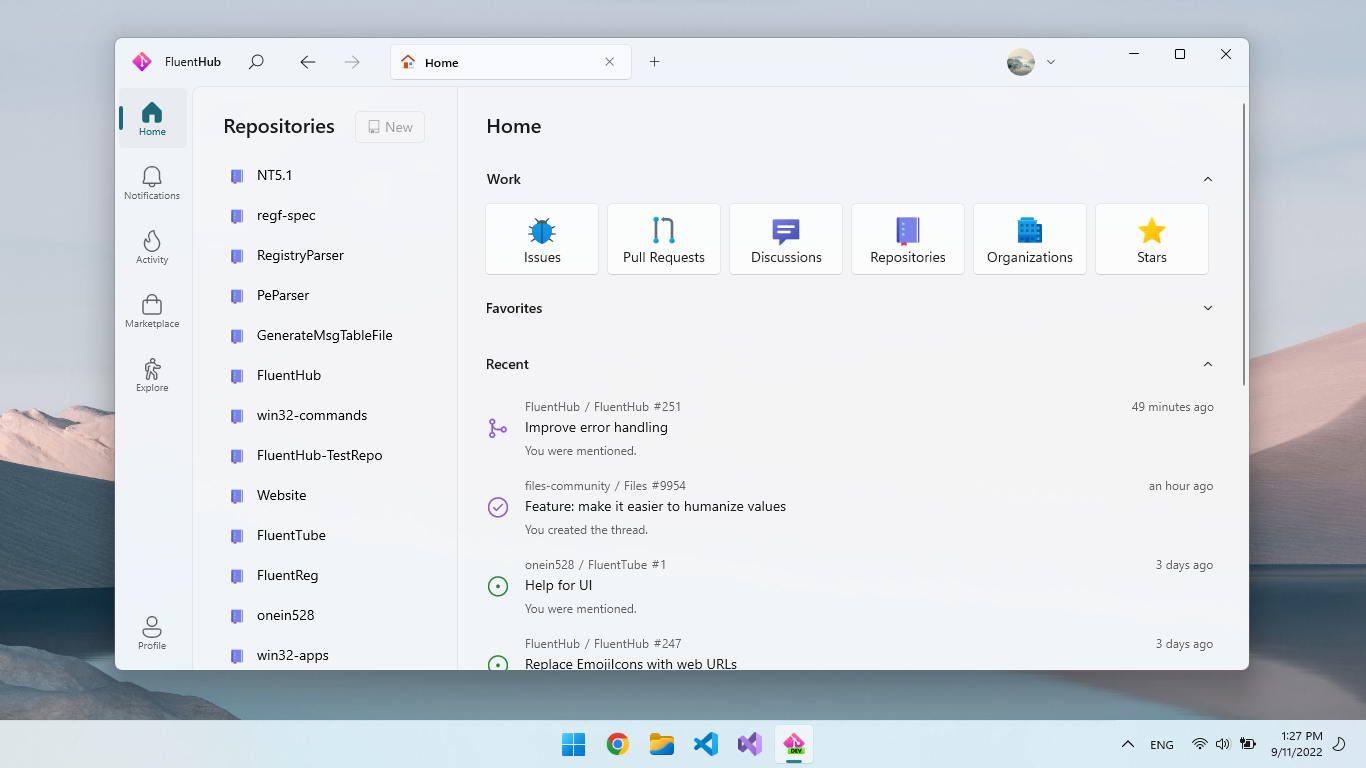Click the Home page vertical scrollbar
The image size is (1366, 768).
1244,244
